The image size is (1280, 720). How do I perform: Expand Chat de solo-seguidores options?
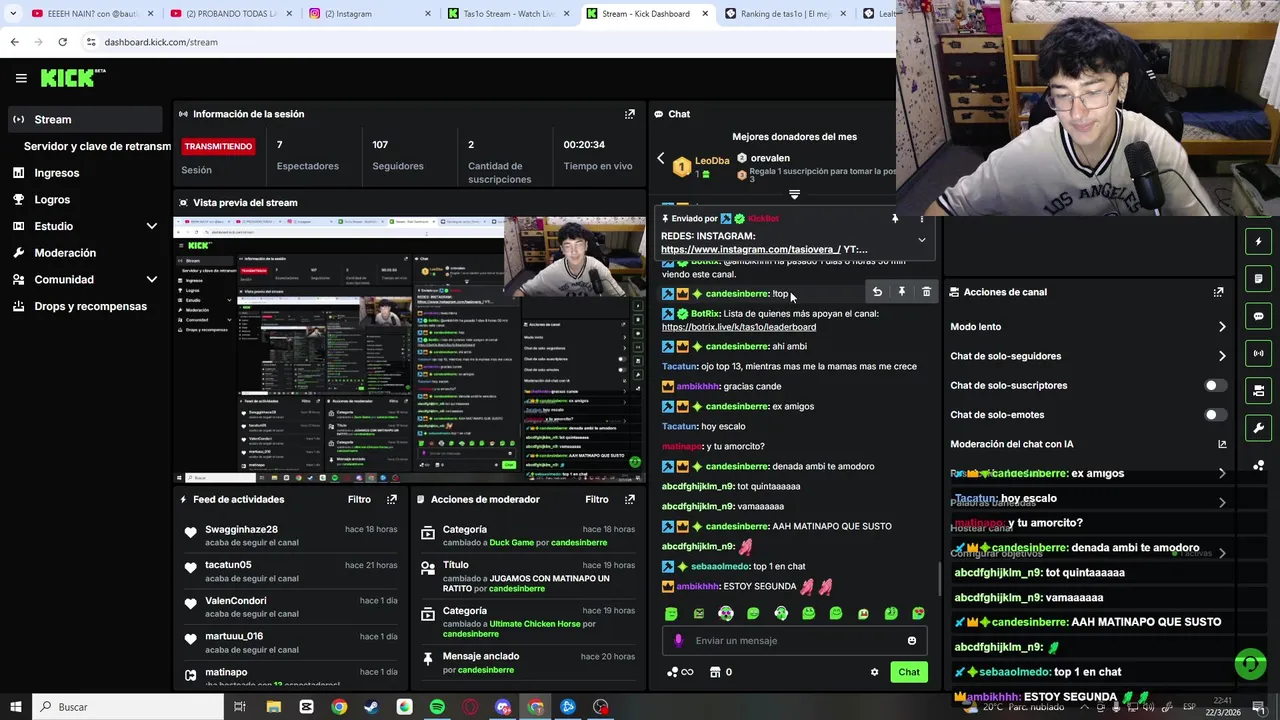click(x=1222, y=356)
